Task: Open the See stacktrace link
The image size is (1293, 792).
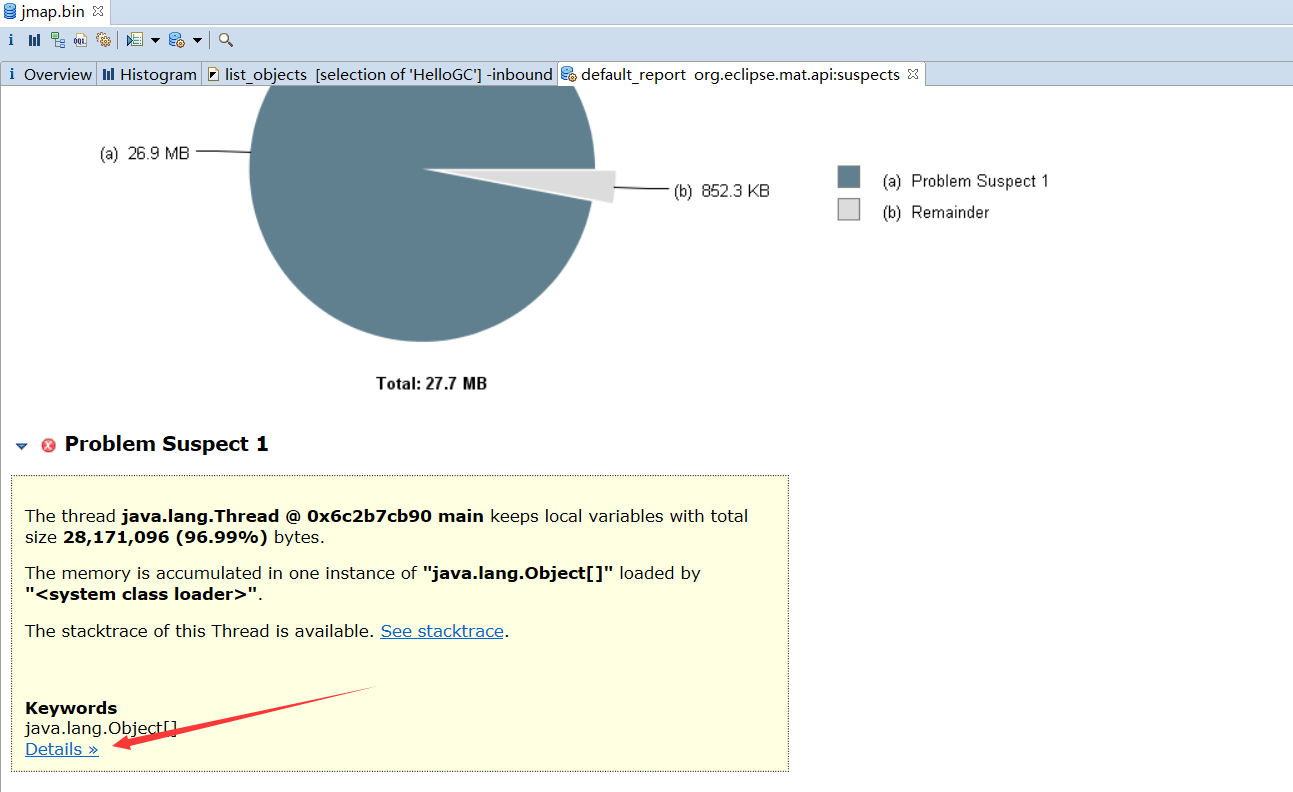Action: point(442,631)
